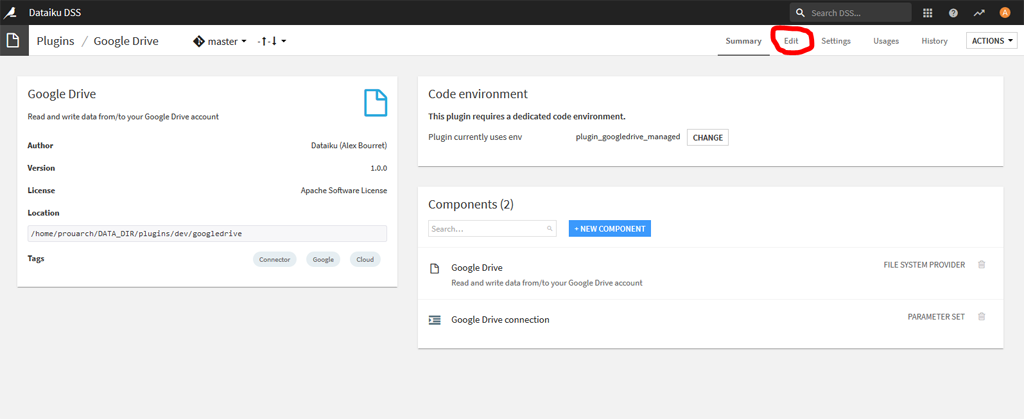Expand the master branch dropdown
Image resolution: width=1024 pixels, height=419 pixels.
pos(220,41)
